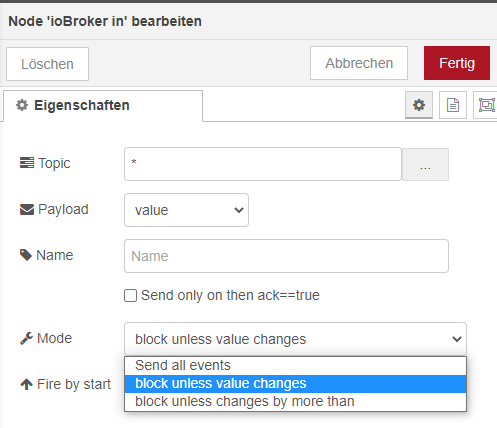The width and height of the screenshot is (497, 428).
Task: Click the tag icon beside Name
Action: click(26, 255)
